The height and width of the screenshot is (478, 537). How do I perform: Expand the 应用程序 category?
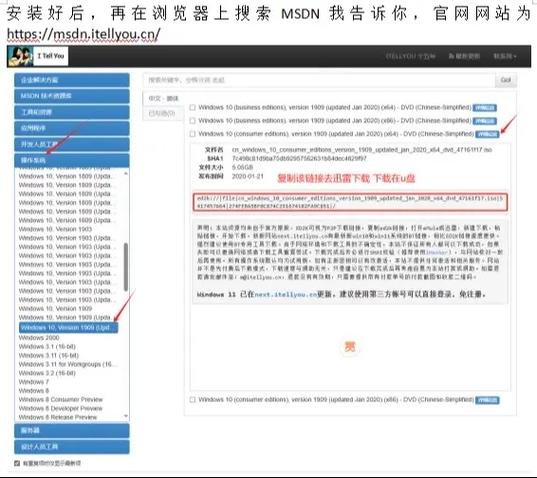(72, 128)
